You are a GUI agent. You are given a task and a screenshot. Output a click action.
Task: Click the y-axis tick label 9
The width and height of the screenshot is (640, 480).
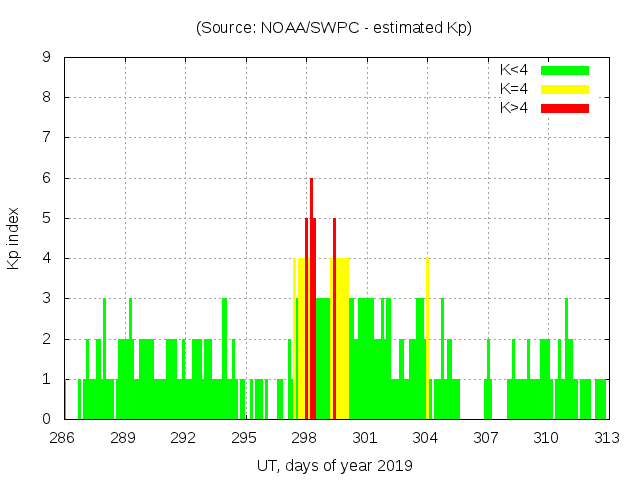[47, 58]
